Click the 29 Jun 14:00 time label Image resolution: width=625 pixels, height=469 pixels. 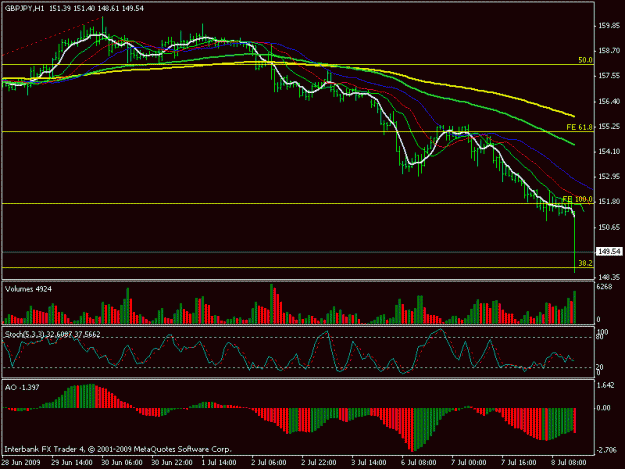pos(72,462)
